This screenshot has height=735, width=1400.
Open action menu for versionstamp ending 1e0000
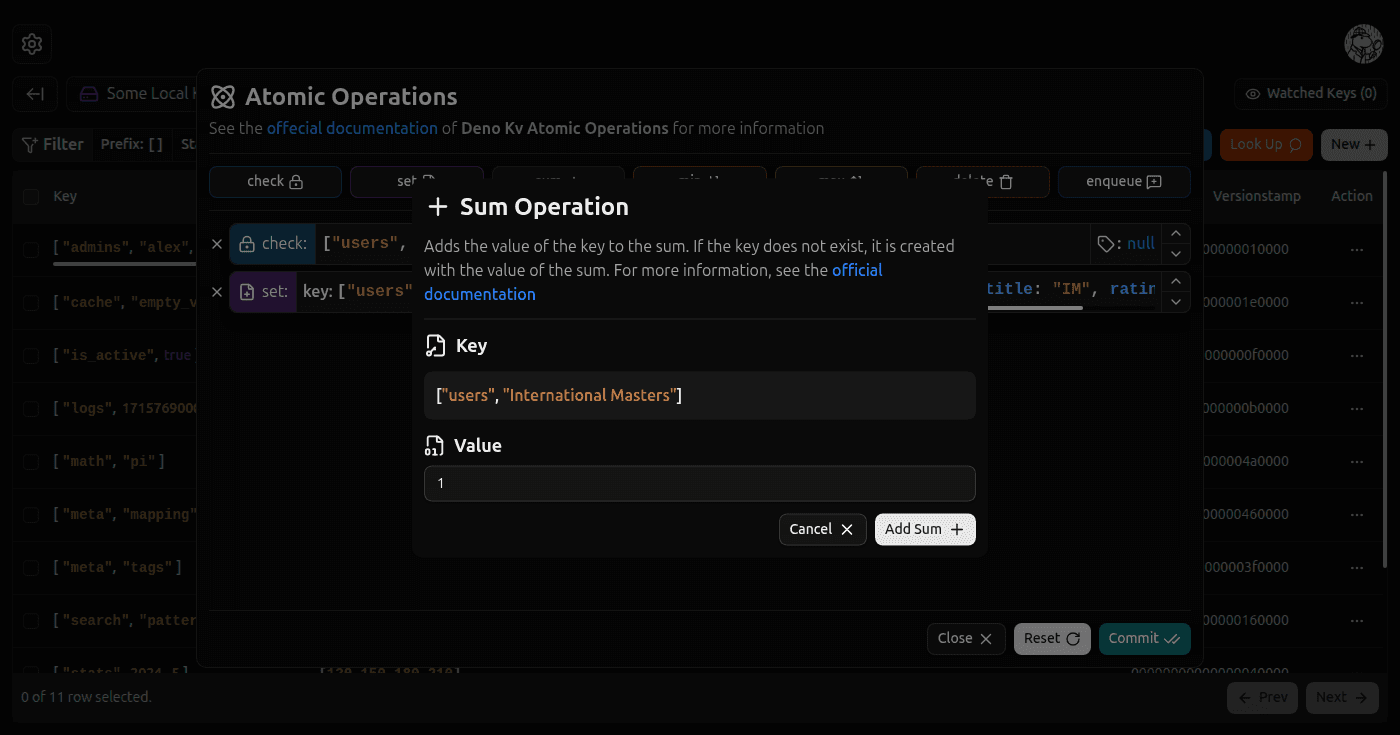tap(1357, 302)
